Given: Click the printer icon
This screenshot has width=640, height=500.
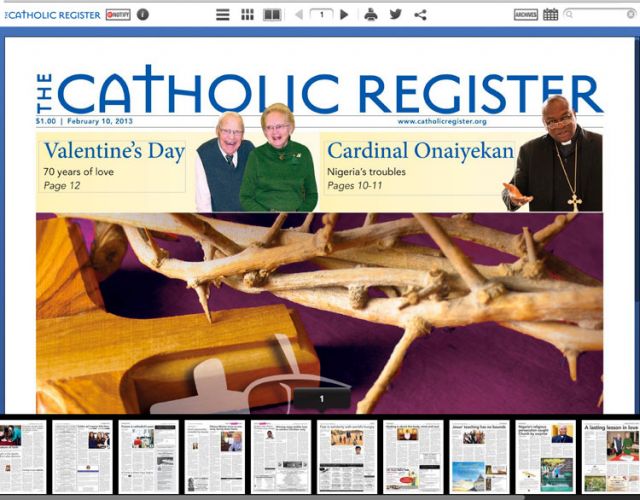Looking at the screenshot, I should 371,15.
